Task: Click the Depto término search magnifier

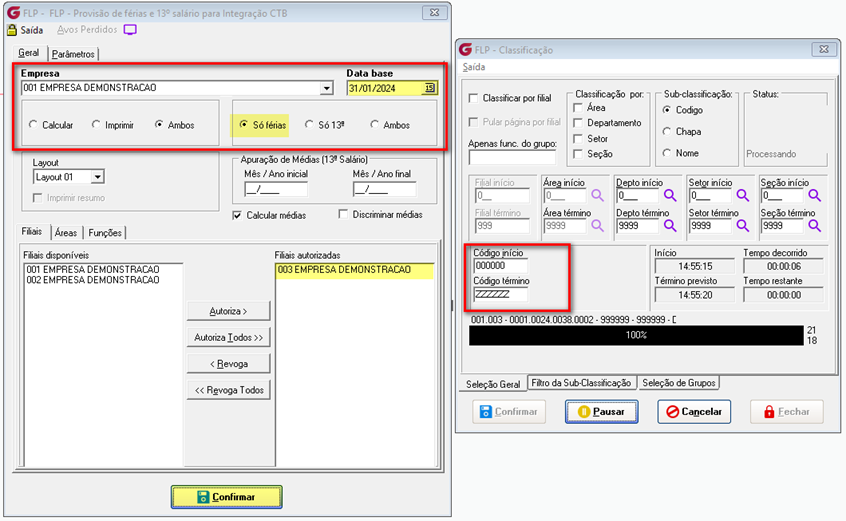Action: click(670, 225)
